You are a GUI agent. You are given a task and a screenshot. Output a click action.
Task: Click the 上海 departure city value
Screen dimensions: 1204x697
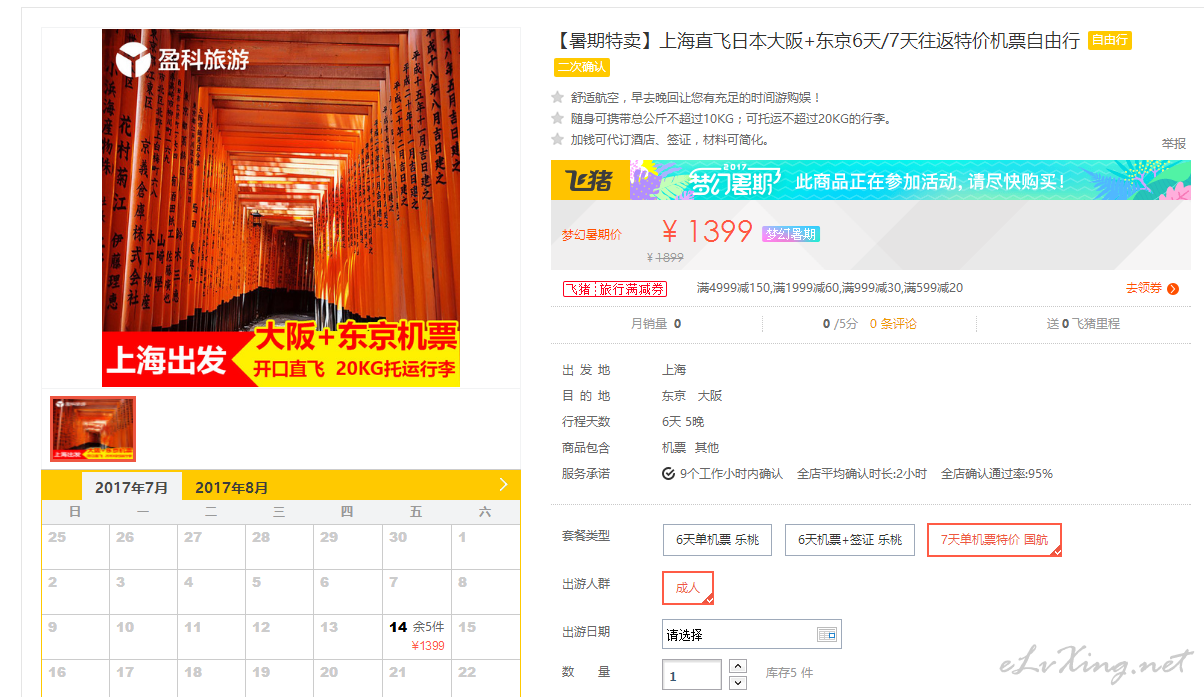click(x=674, y=370)
